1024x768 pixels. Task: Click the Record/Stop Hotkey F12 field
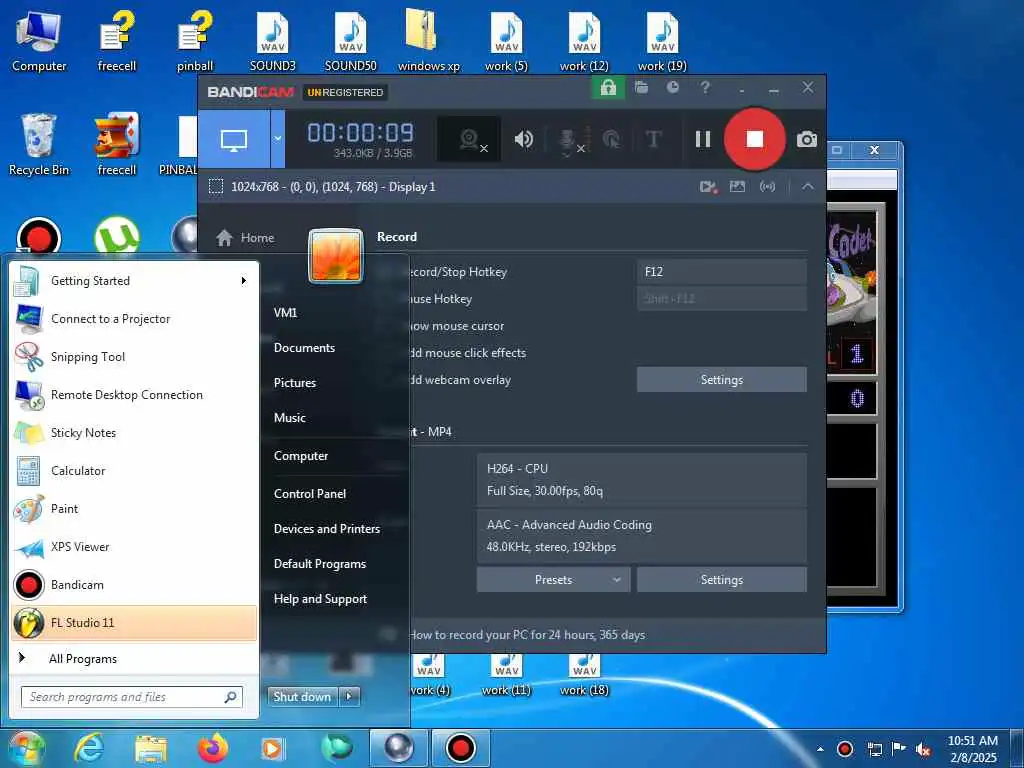pyautogui.click(x=722, y=272)
